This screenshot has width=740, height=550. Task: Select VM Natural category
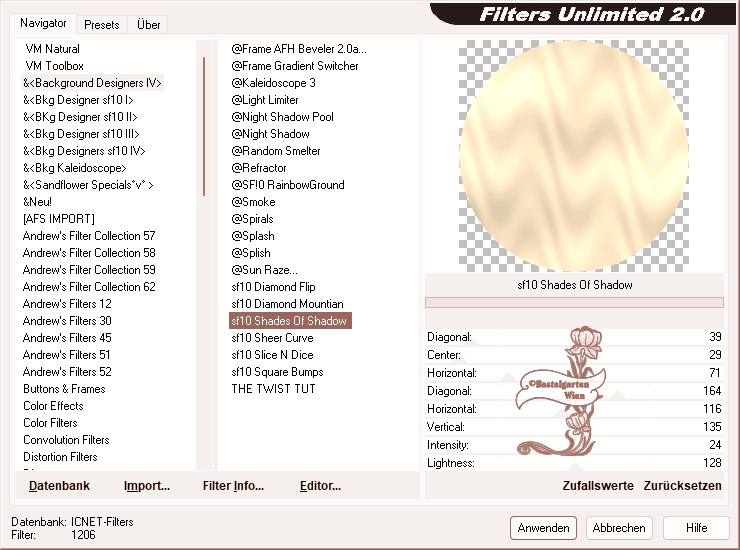point(52,49)
